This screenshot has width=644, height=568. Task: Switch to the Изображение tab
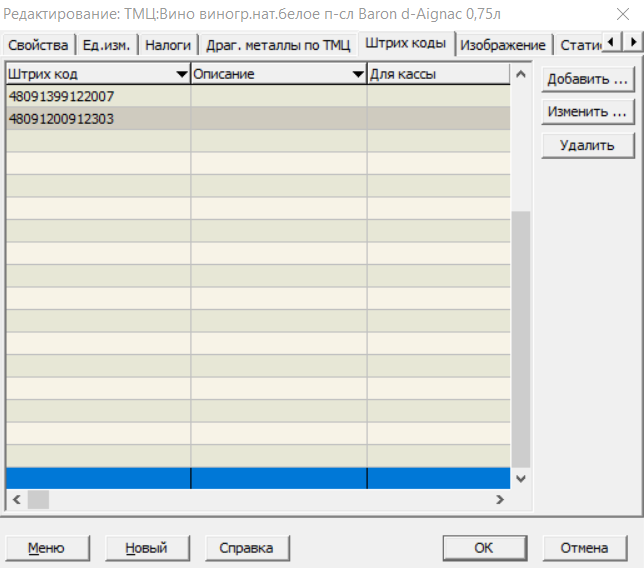[503, 45]
